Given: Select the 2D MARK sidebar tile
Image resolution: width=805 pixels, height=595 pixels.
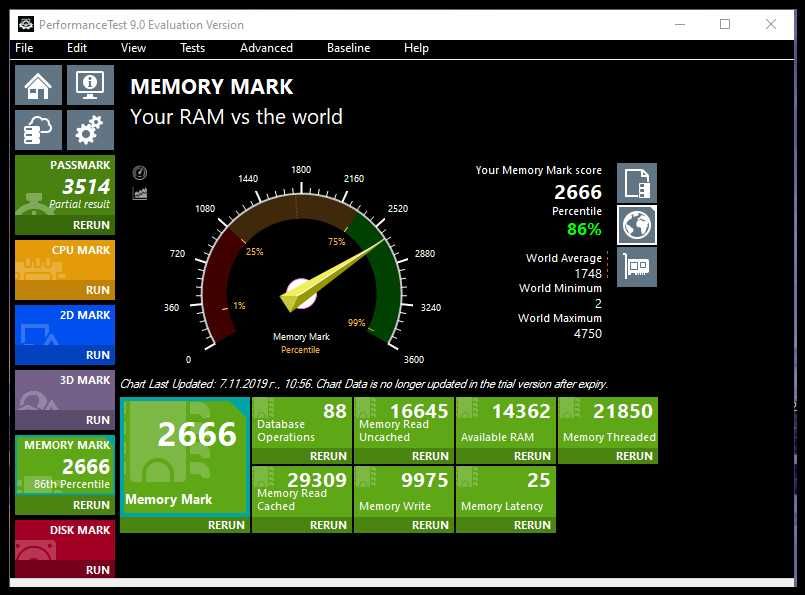Looking at the screenshot, I should click(x=65, y=326).
